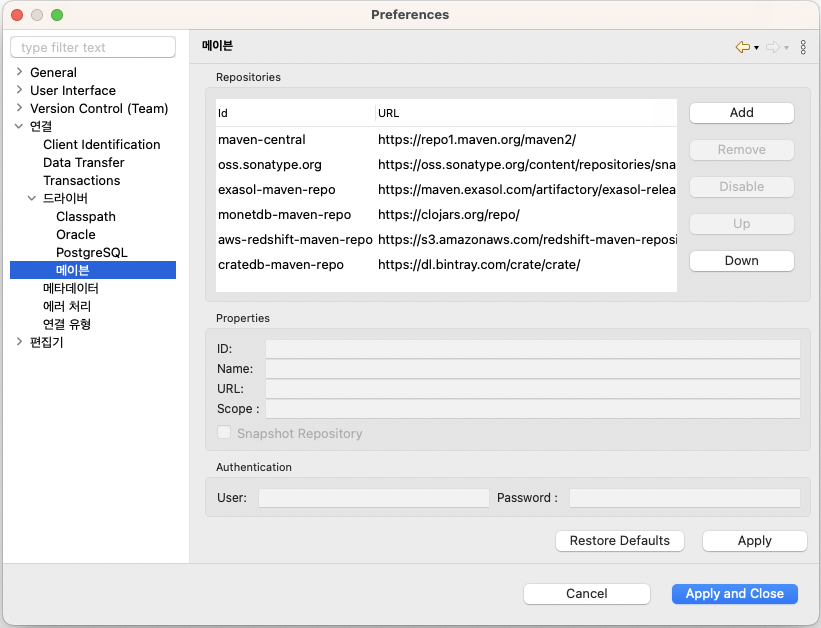Click the type filter text field

pos(92,48)
